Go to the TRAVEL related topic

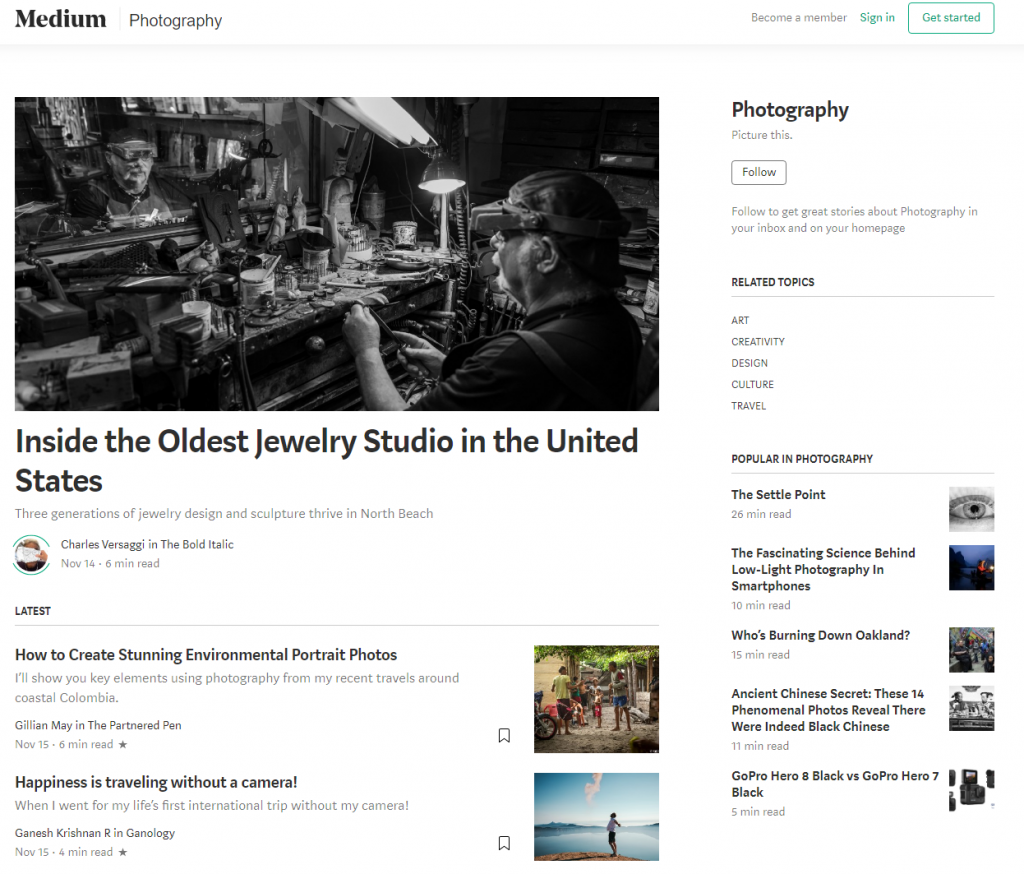tap(748, 406)
